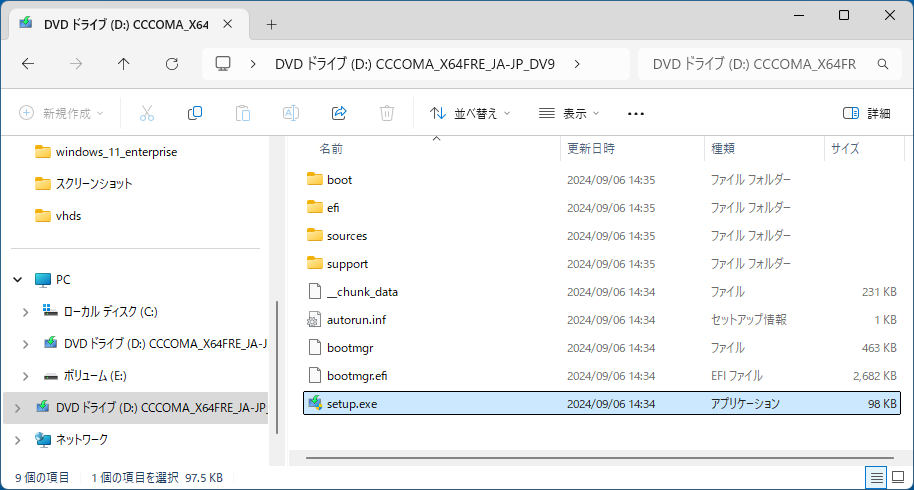Sort by 名前 column header
914x490 pixels.
331,149
